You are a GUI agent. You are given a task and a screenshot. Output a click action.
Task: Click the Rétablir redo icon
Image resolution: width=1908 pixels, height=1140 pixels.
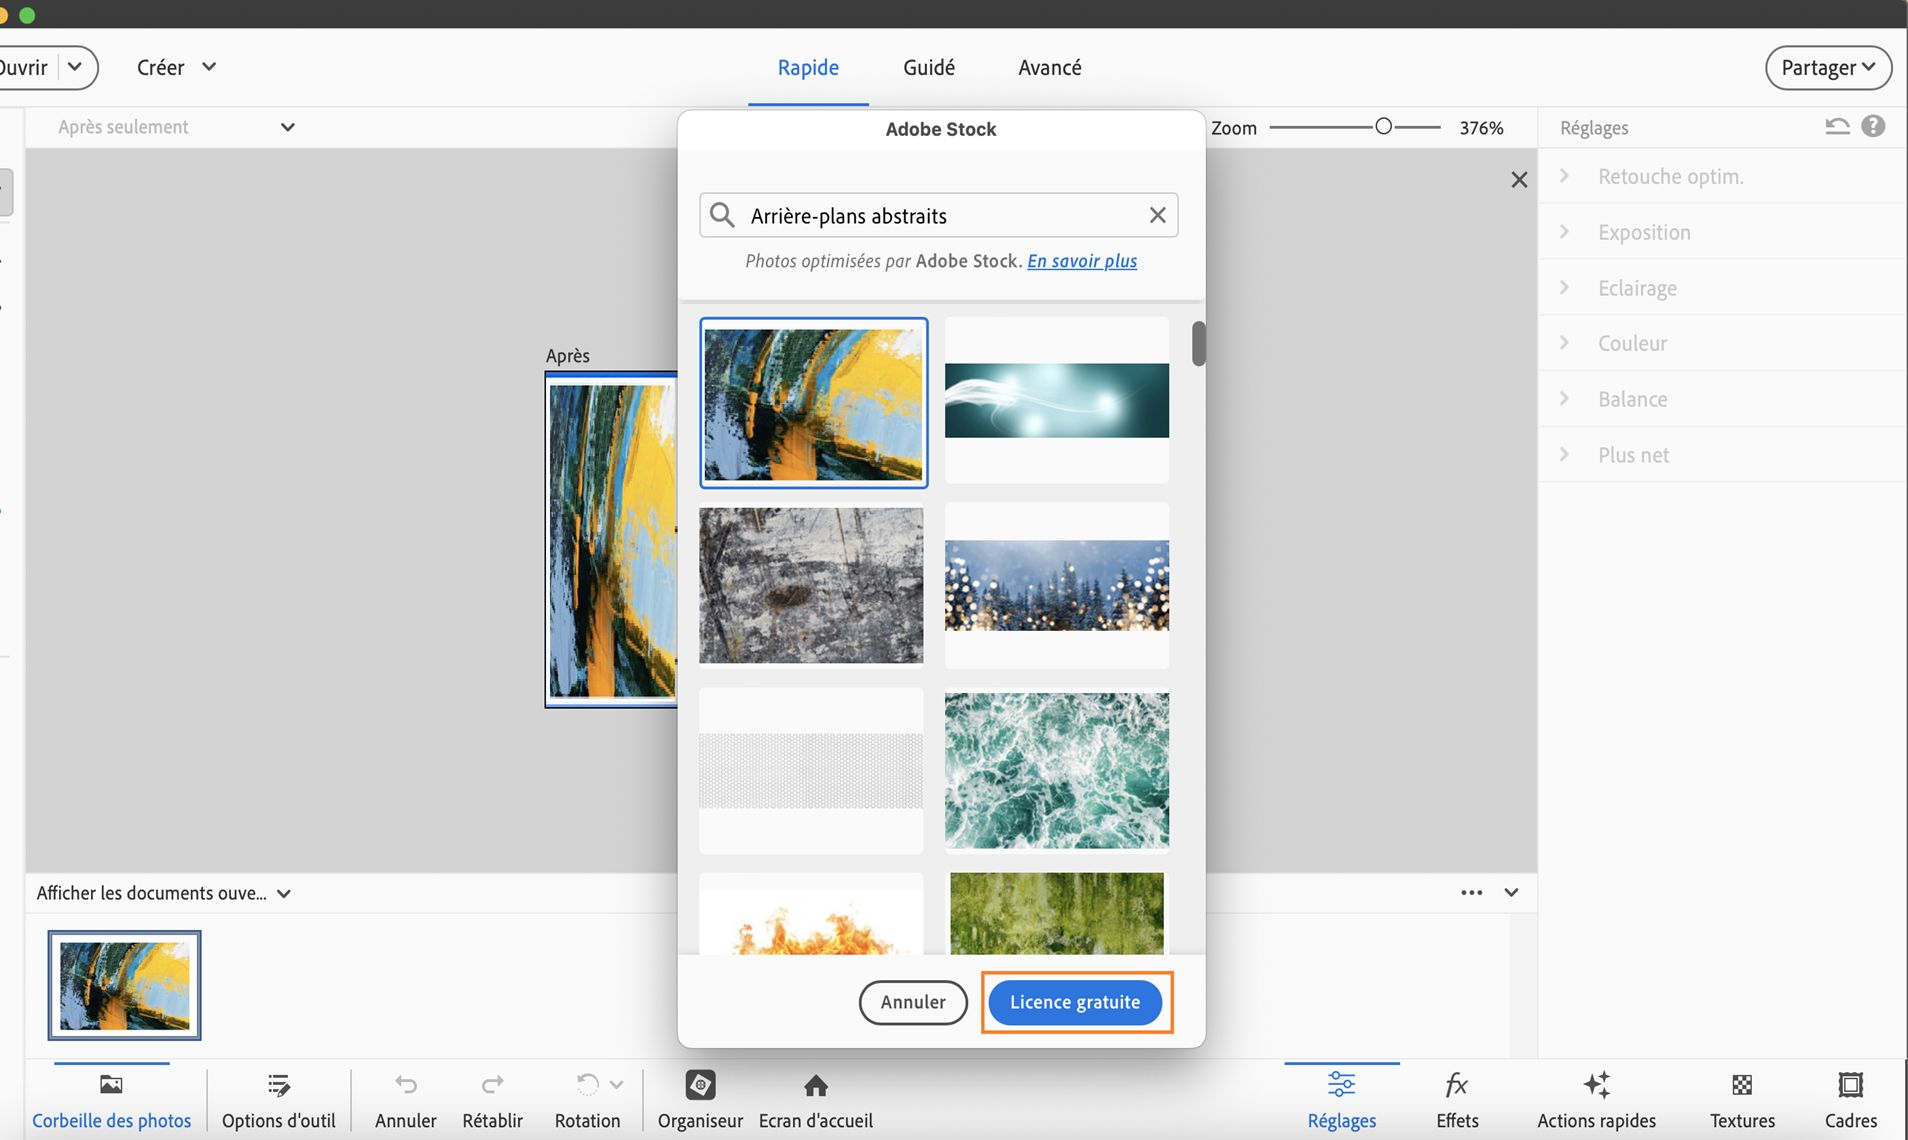pyautogui.click(x=492, y=1085)
